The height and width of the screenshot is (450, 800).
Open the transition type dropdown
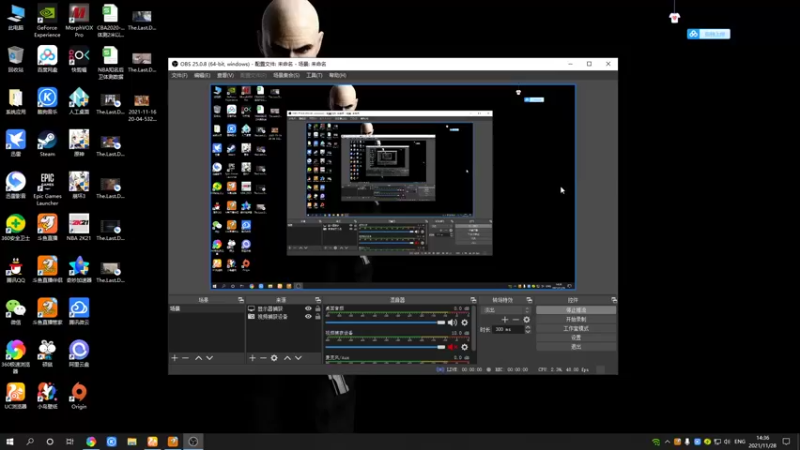point(507,310)
